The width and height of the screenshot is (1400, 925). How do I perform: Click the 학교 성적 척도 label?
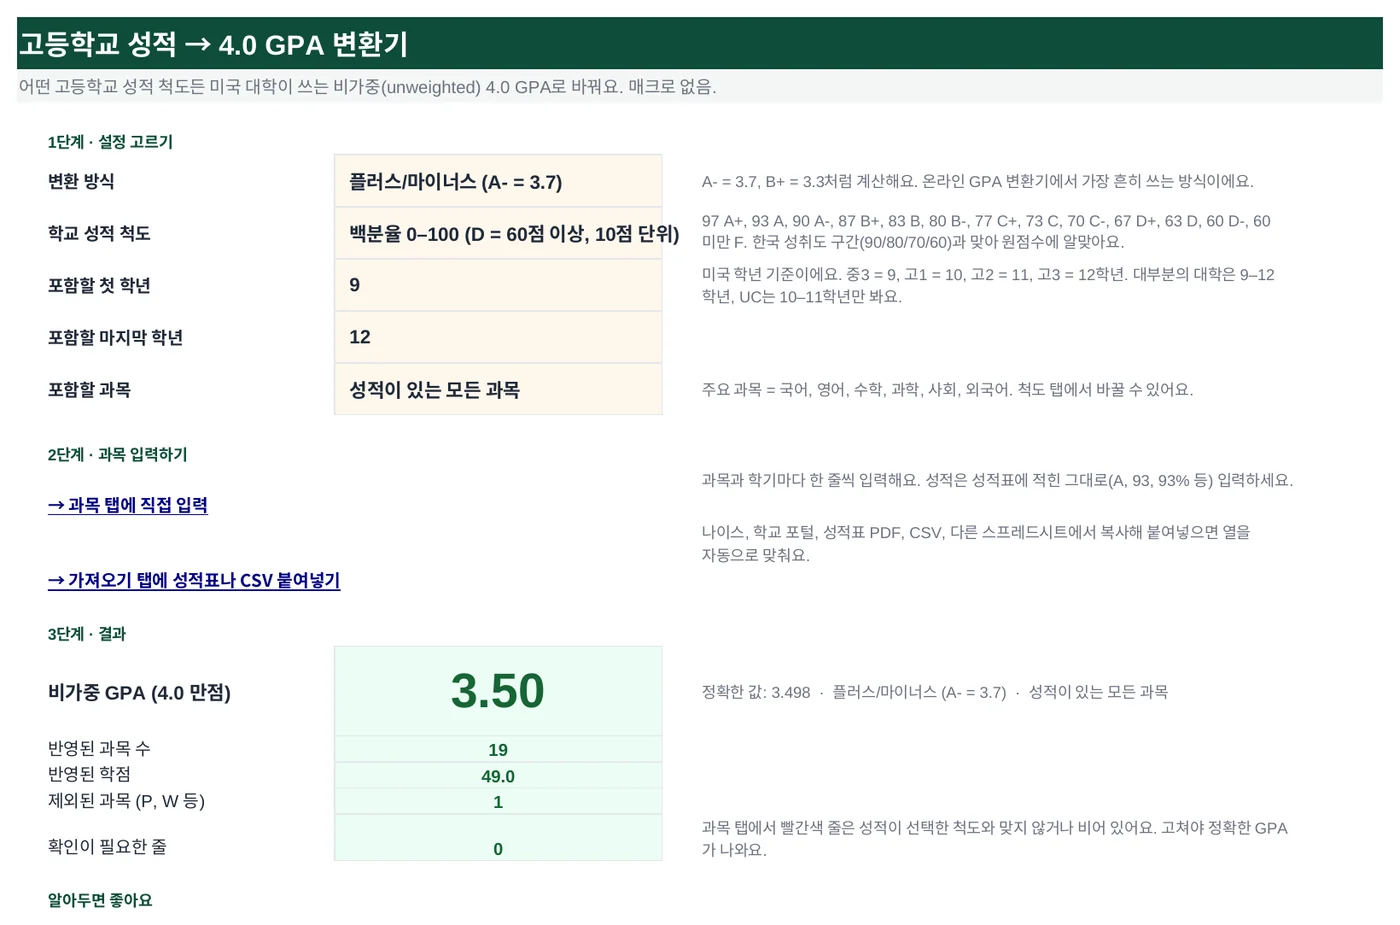point(99,233)
